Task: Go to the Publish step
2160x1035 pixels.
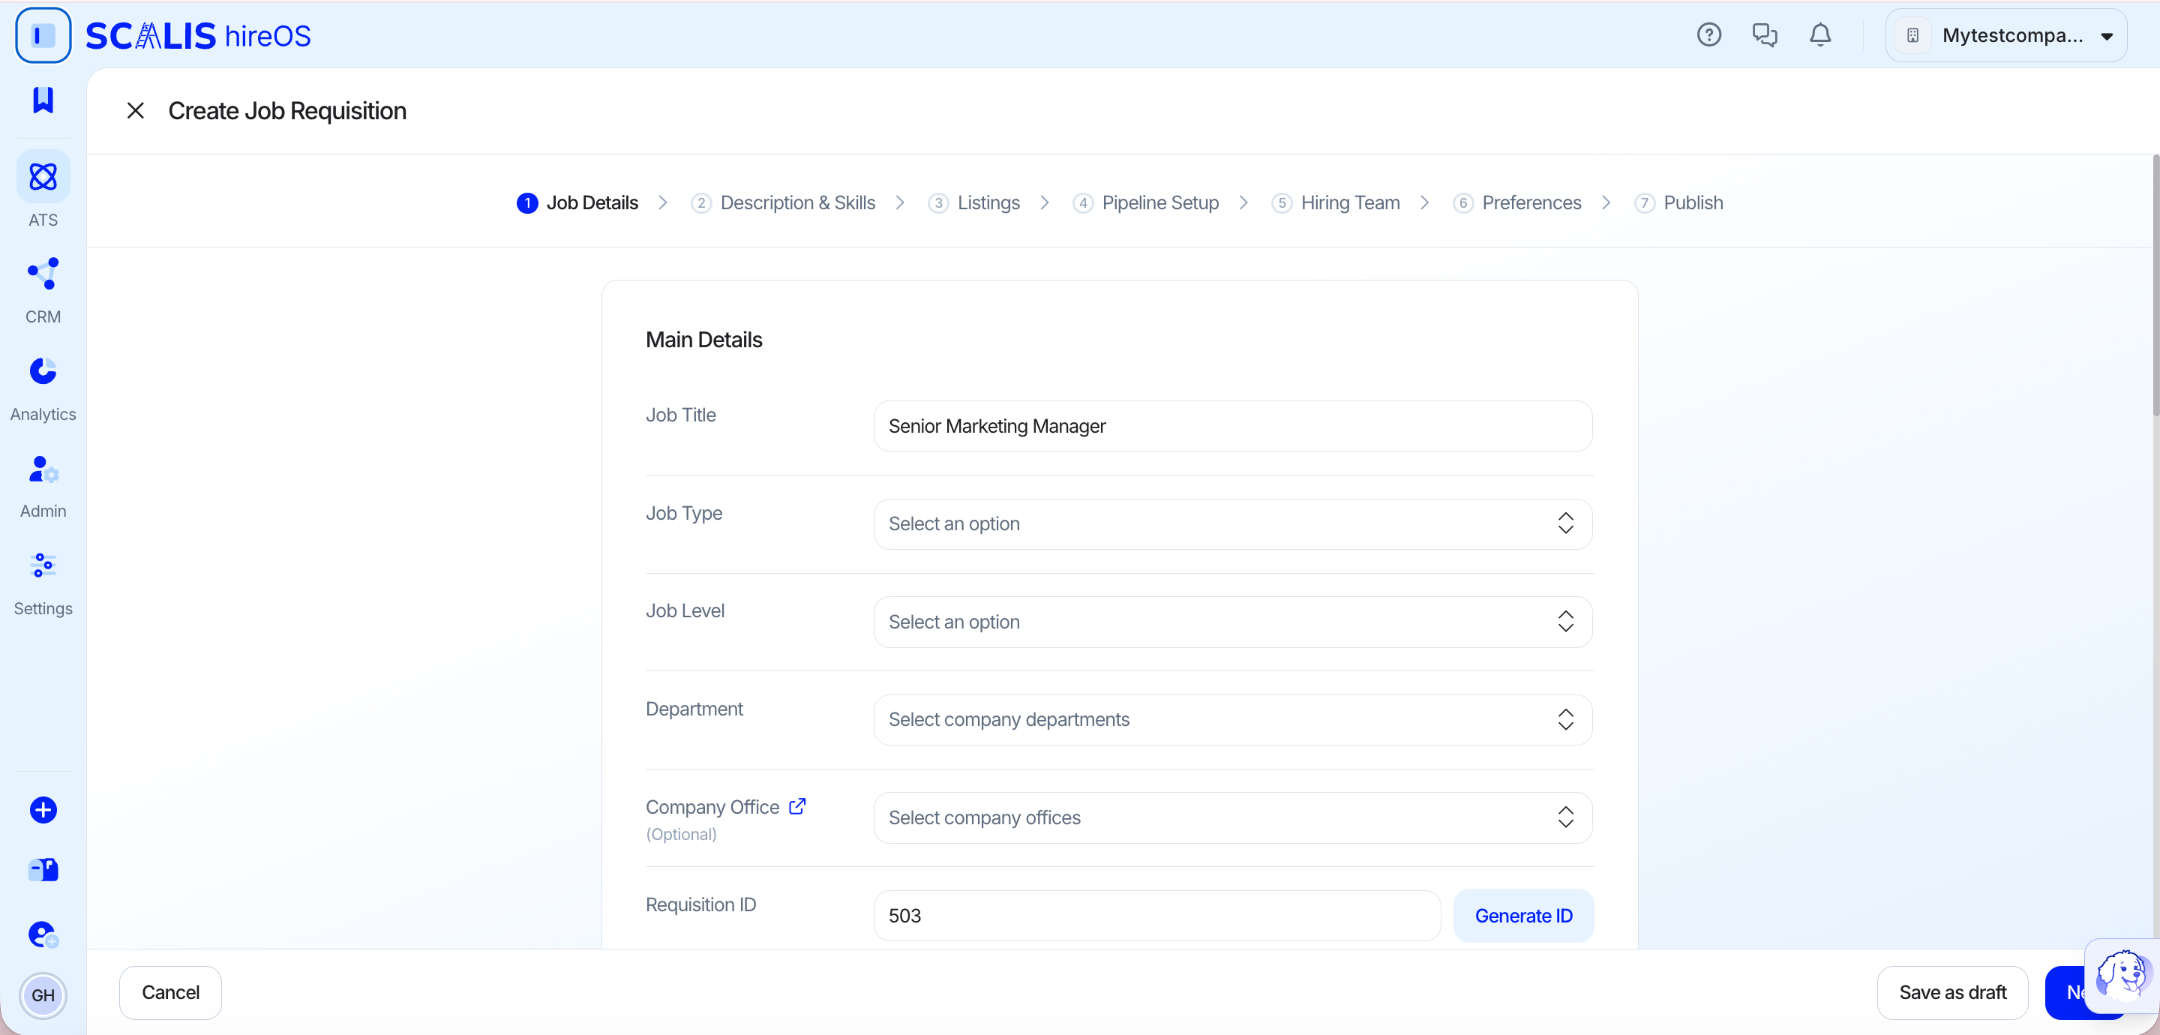Action: [x=1679, y=203]
